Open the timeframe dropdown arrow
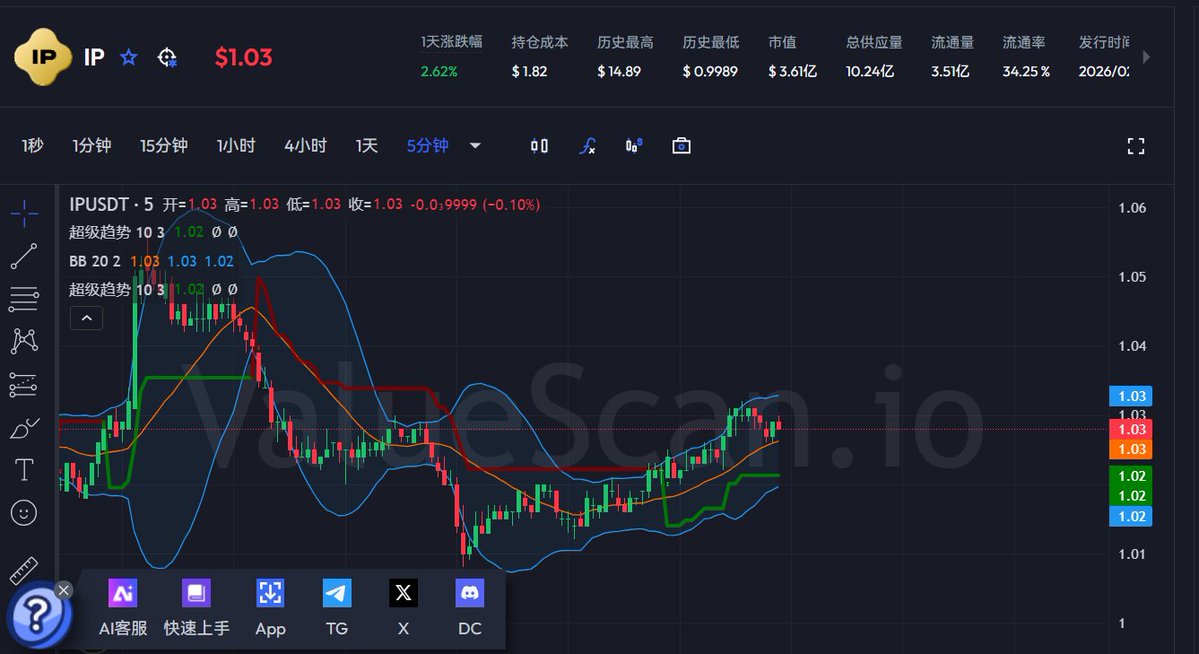The height and width of the screenshot is (654, 1199). (x=475, y=145)
